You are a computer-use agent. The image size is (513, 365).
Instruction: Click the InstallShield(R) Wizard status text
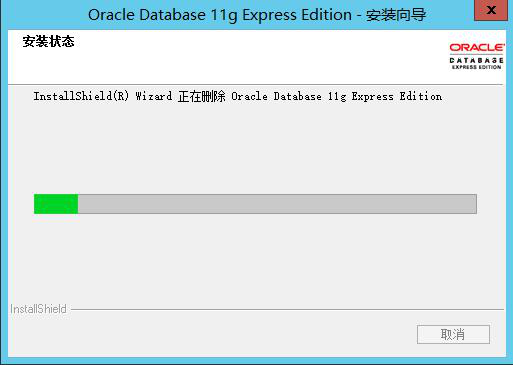(x=103, y=96)
